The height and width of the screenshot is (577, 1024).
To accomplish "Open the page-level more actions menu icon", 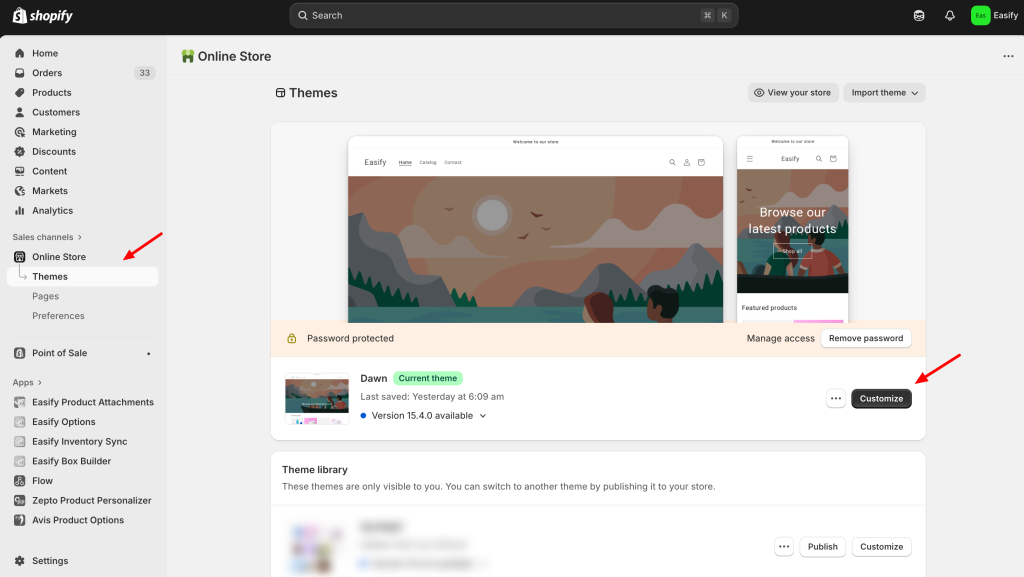I will (1008, 56).
